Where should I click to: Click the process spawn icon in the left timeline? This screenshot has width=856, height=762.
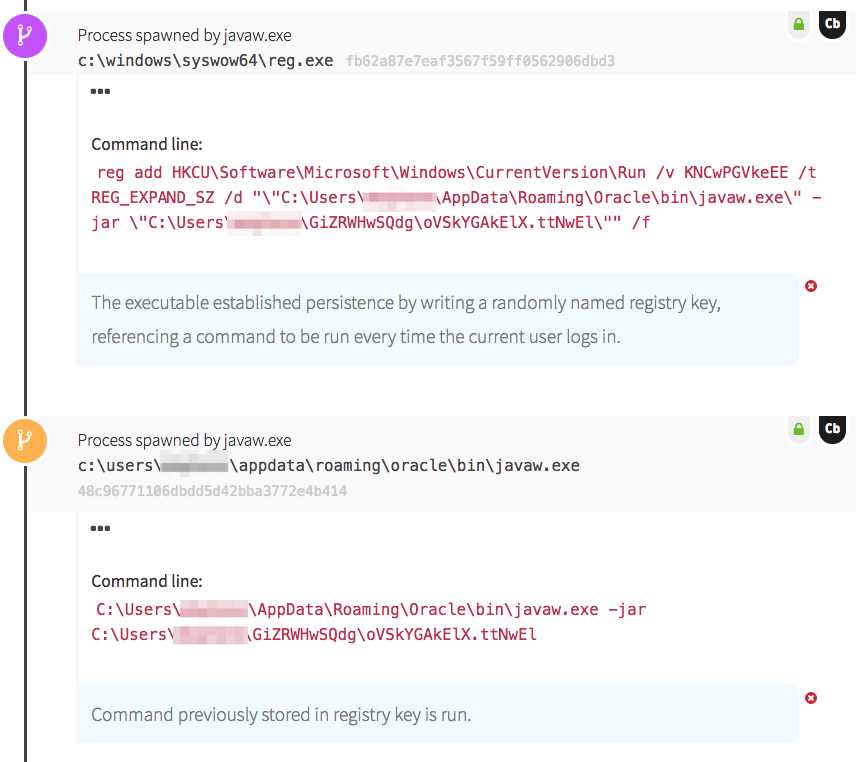[x=25, y=36]
